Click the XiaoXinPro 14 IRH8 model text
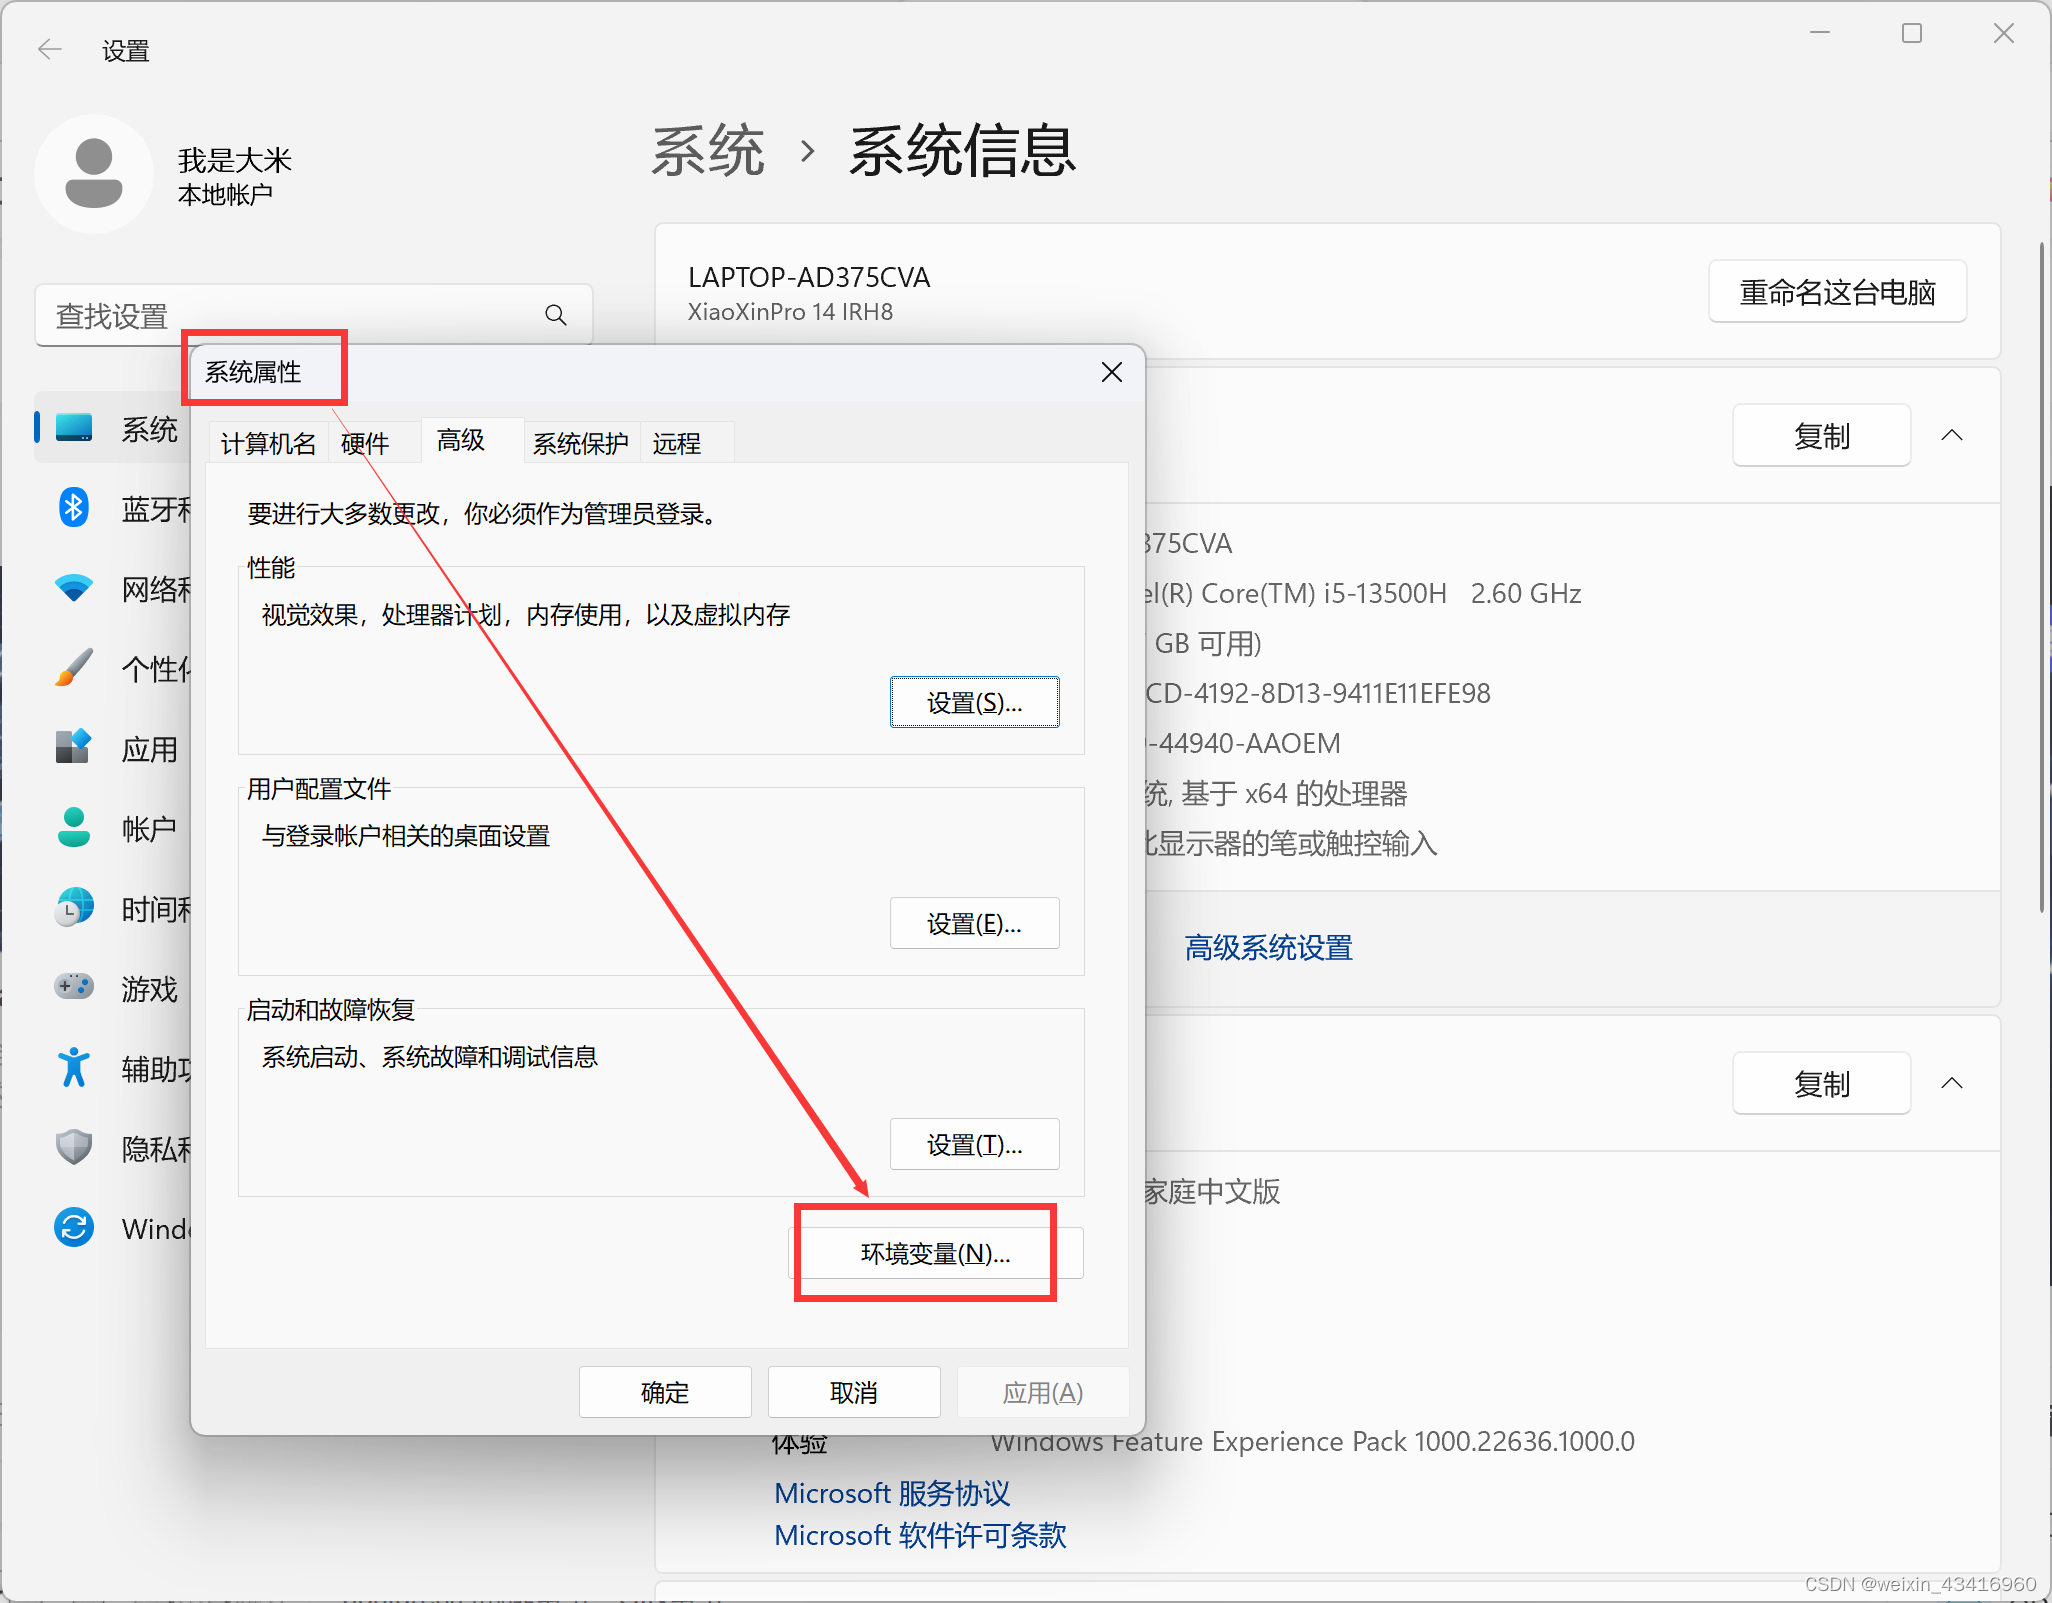Image resolution: width=2052 pixels, height=1603 pixels. pyautogui.click(x=790, y=312)
